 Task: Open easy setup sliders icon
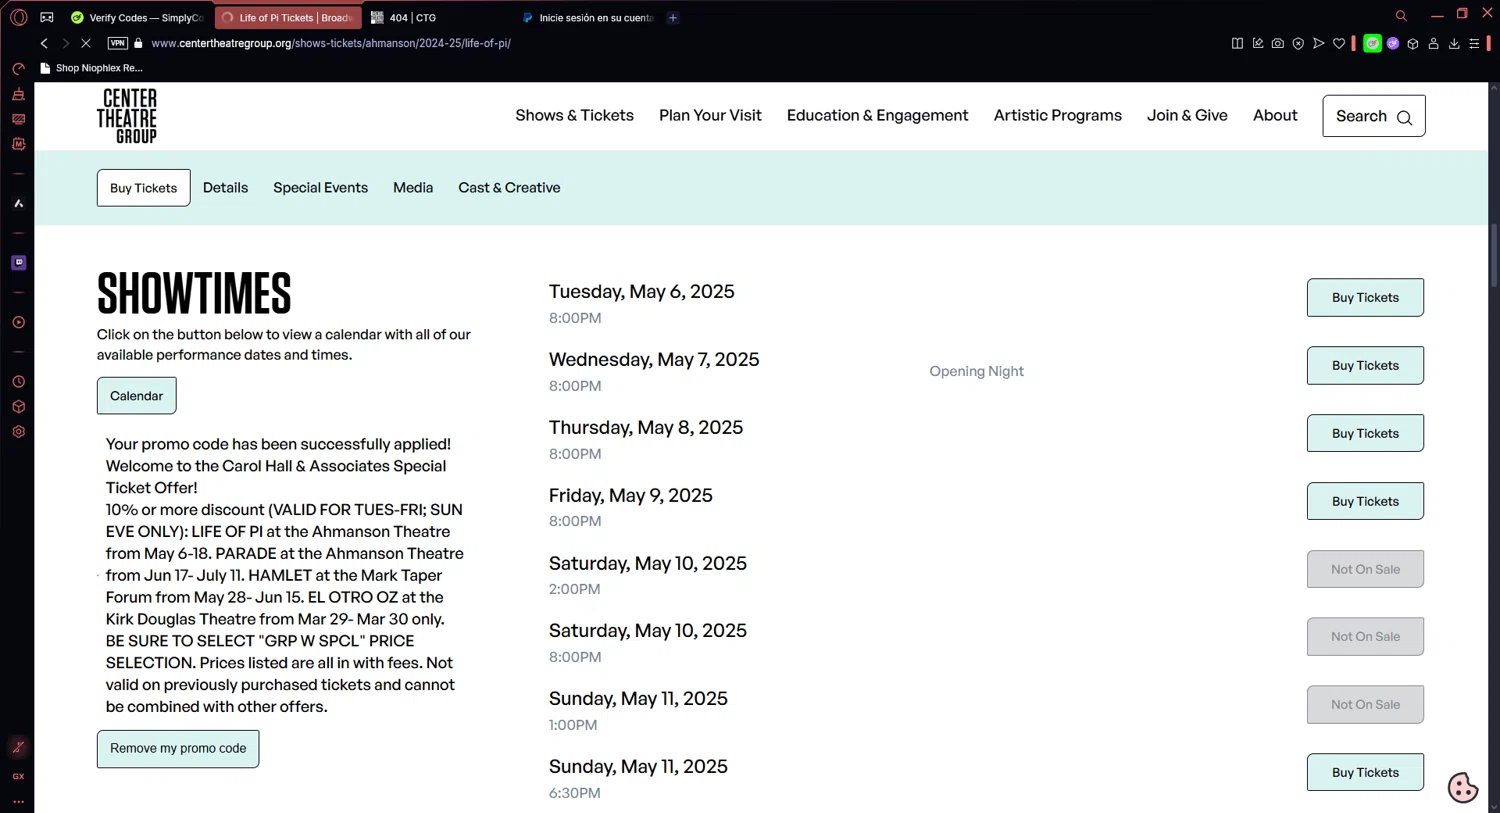tap(1474, 43)
